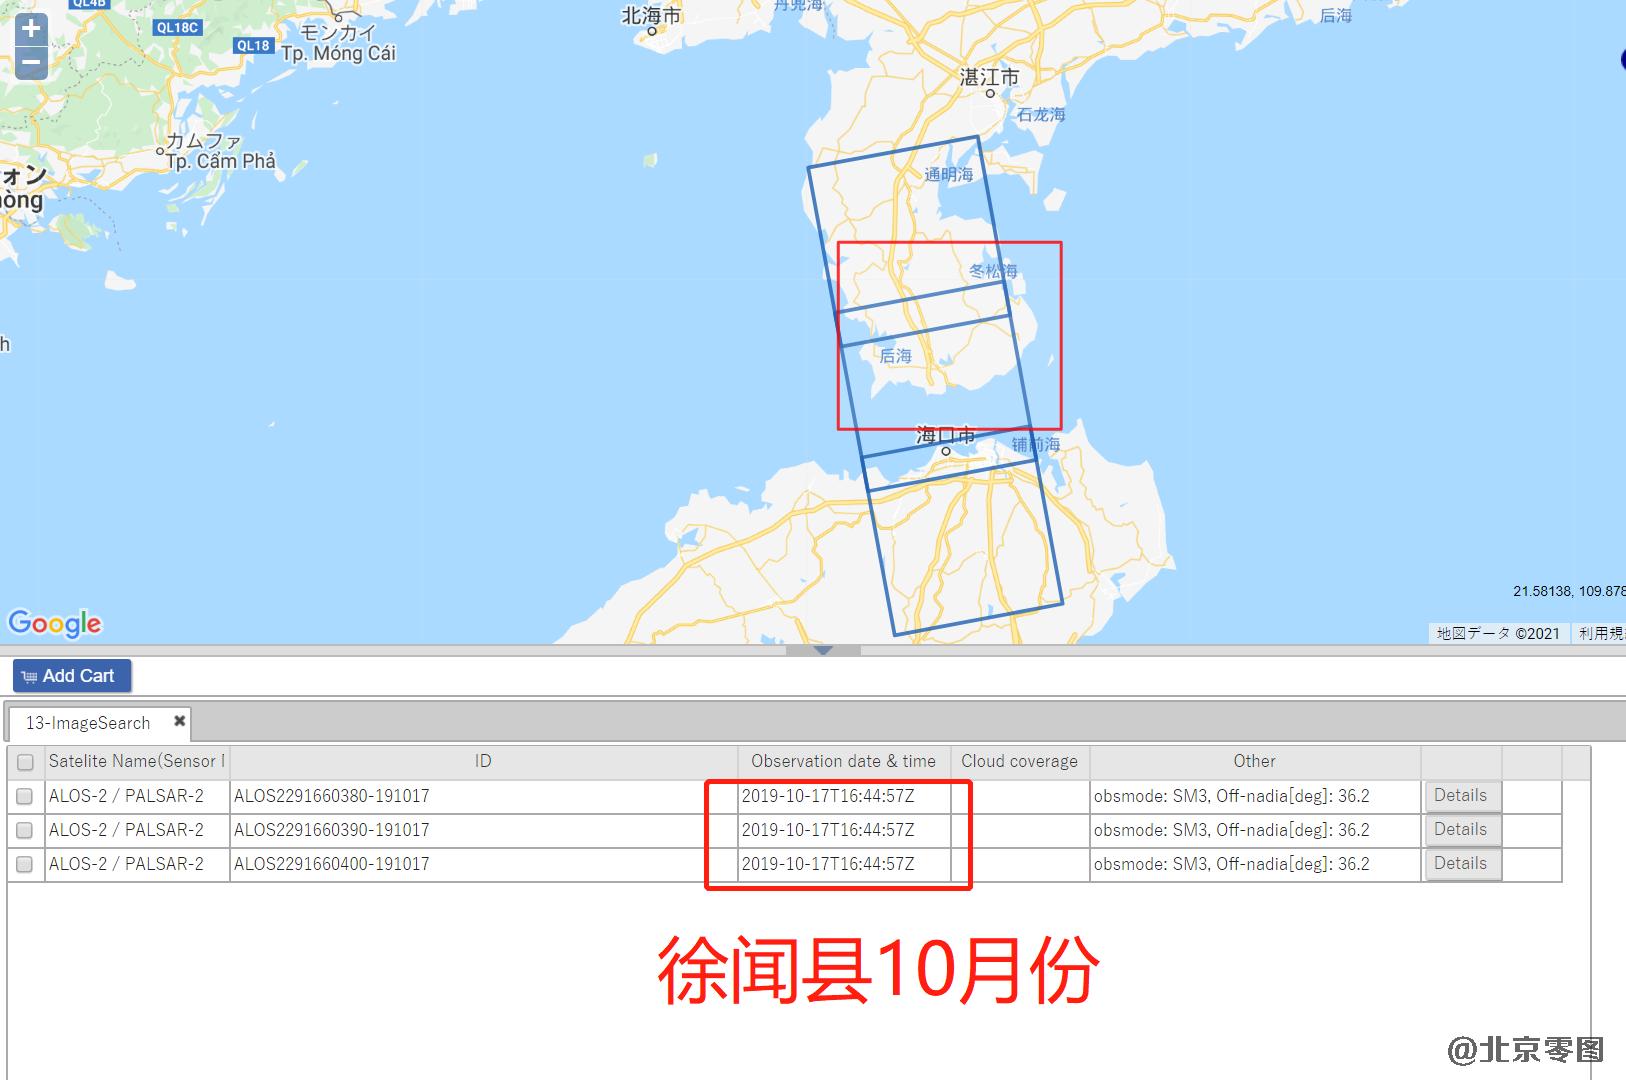Viewport: 1626px width, 1080px height.
Task: Close the 13-ImageSearch tab
Action: point(179,721)
